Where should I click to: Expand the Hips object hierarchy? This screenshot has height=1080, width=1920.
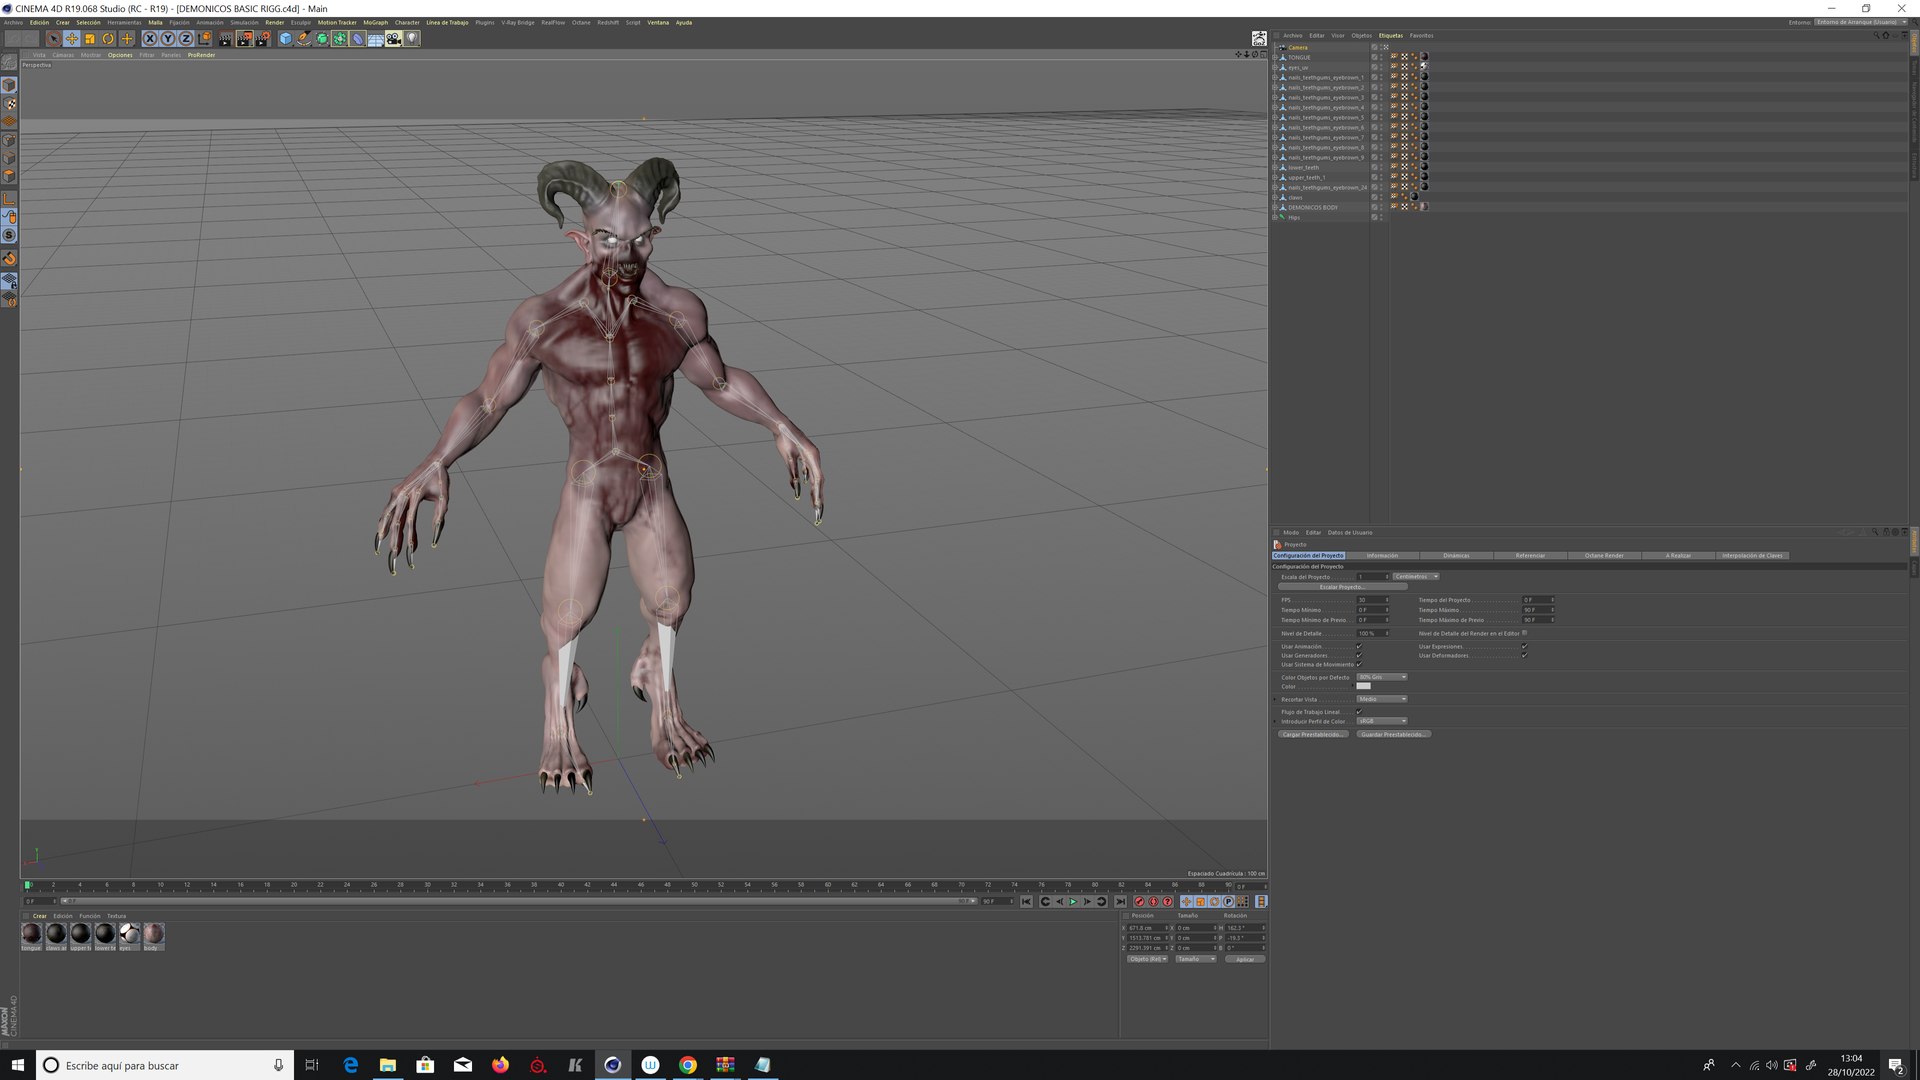[x=1274, y=217]
